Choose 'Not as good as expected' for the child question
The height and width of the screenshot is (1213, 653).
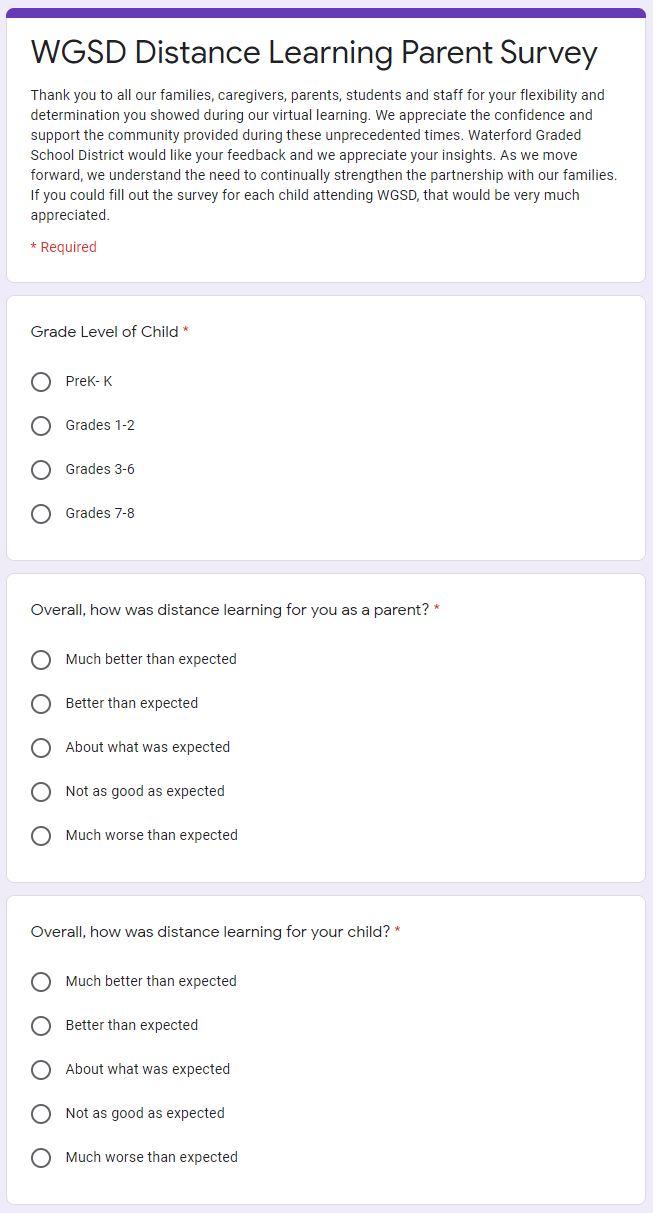click(41, 1114)
